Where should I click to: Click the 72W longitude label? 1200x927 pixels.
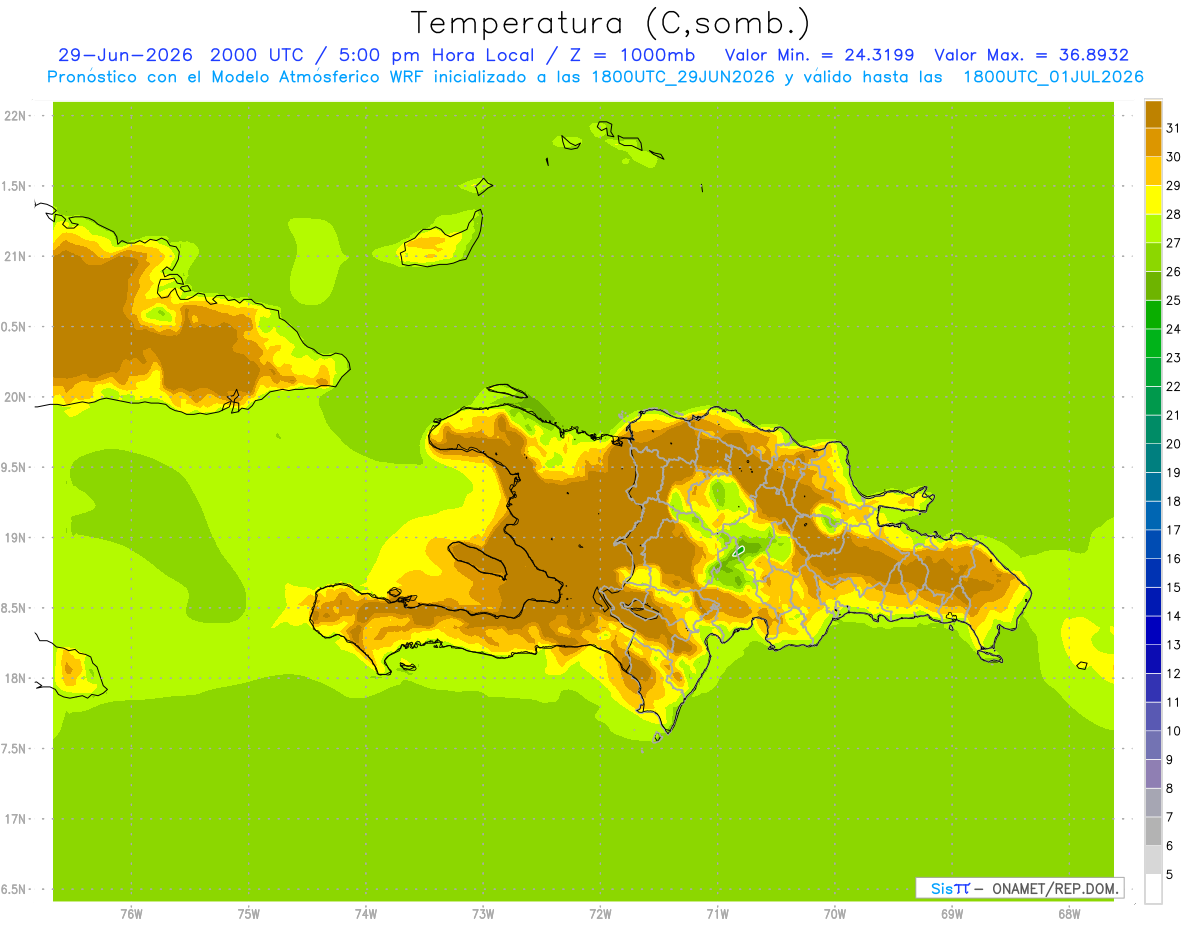coord(600,913)
